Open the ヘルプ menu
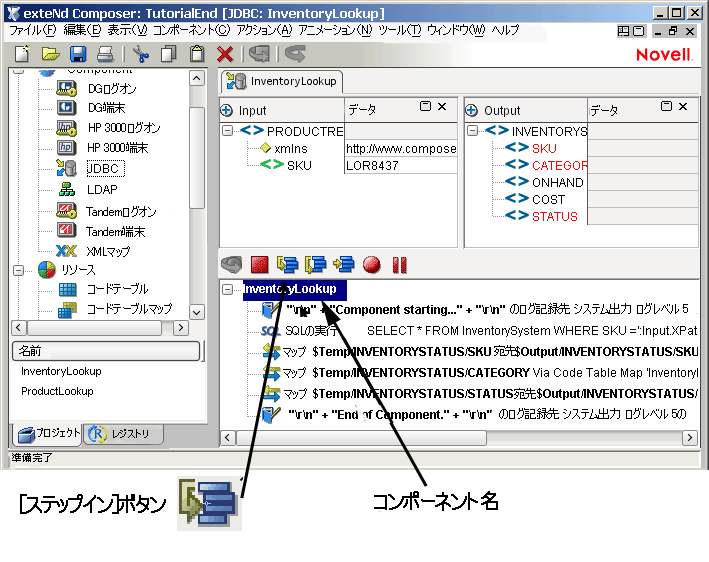Screen dimensions: 709x562 tap(505, 30)
